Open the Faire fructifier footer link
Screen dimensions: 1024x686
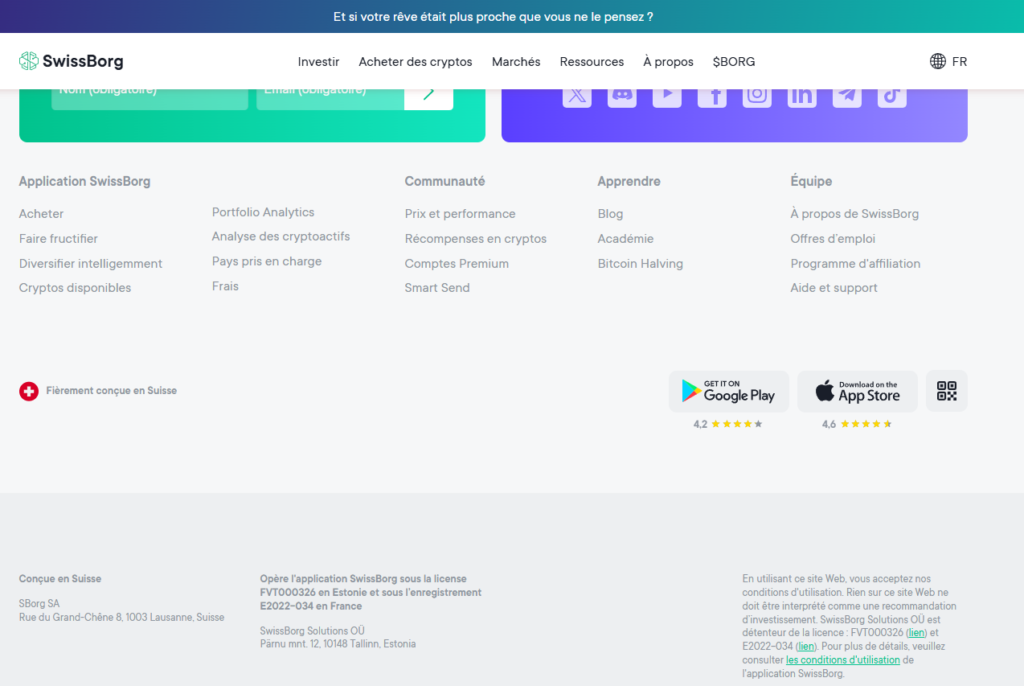58,238
